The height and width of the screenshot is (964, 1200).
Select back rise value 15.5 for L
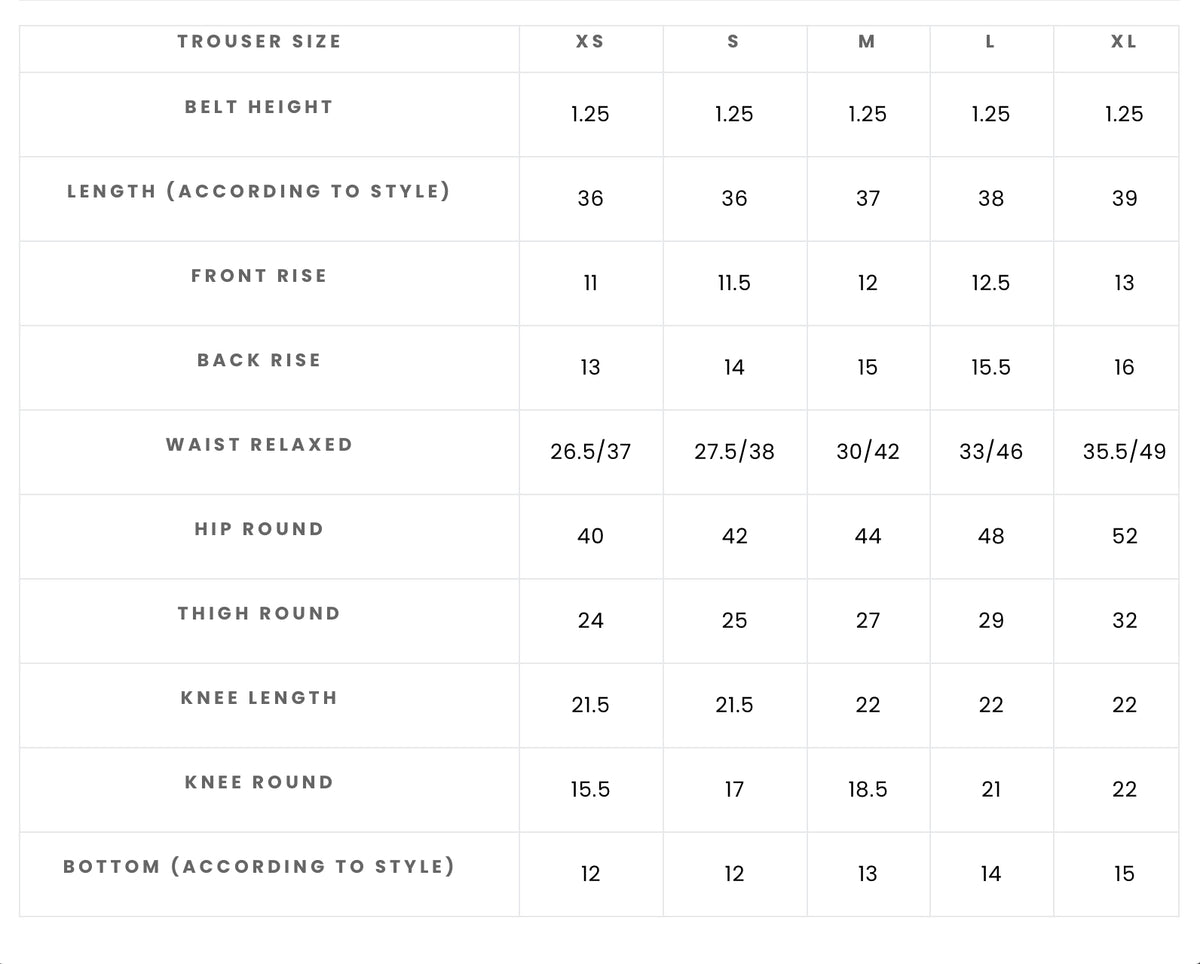(x=990, y=368)
